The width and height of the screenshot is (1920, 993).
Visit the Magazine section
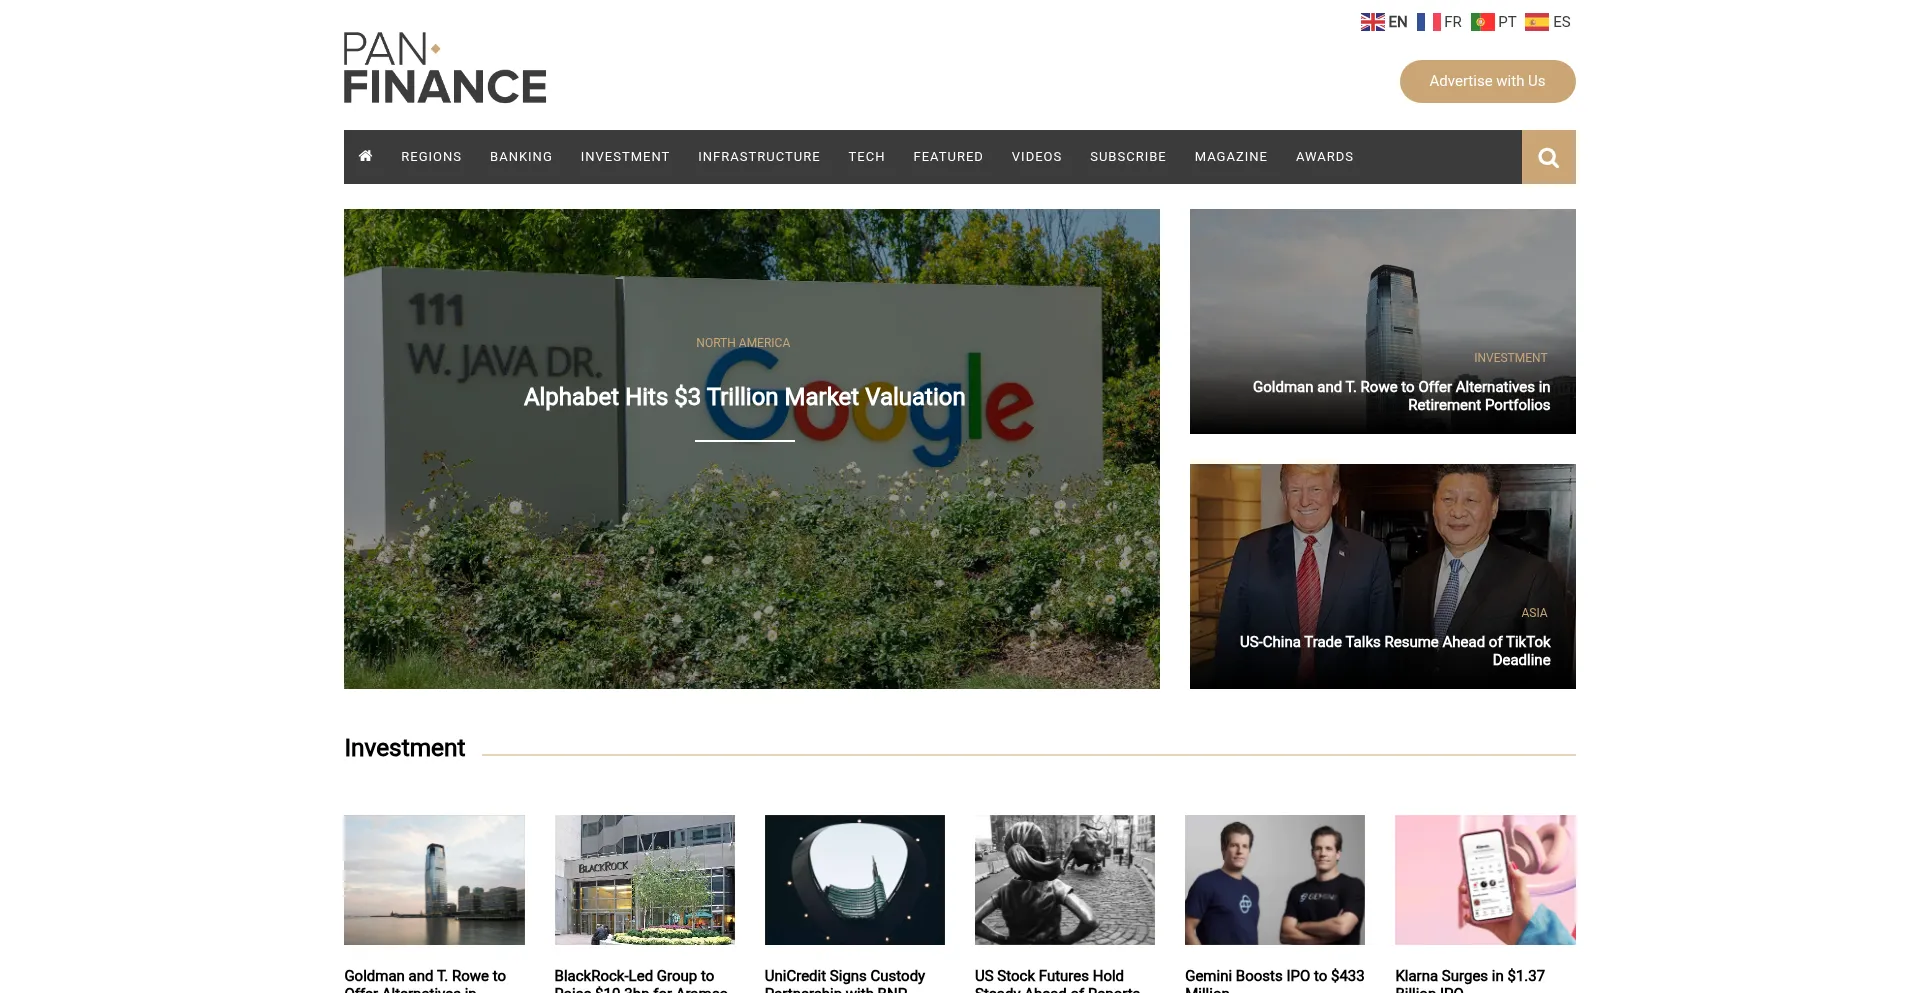pyautogui.click(x=1231, y=157)
